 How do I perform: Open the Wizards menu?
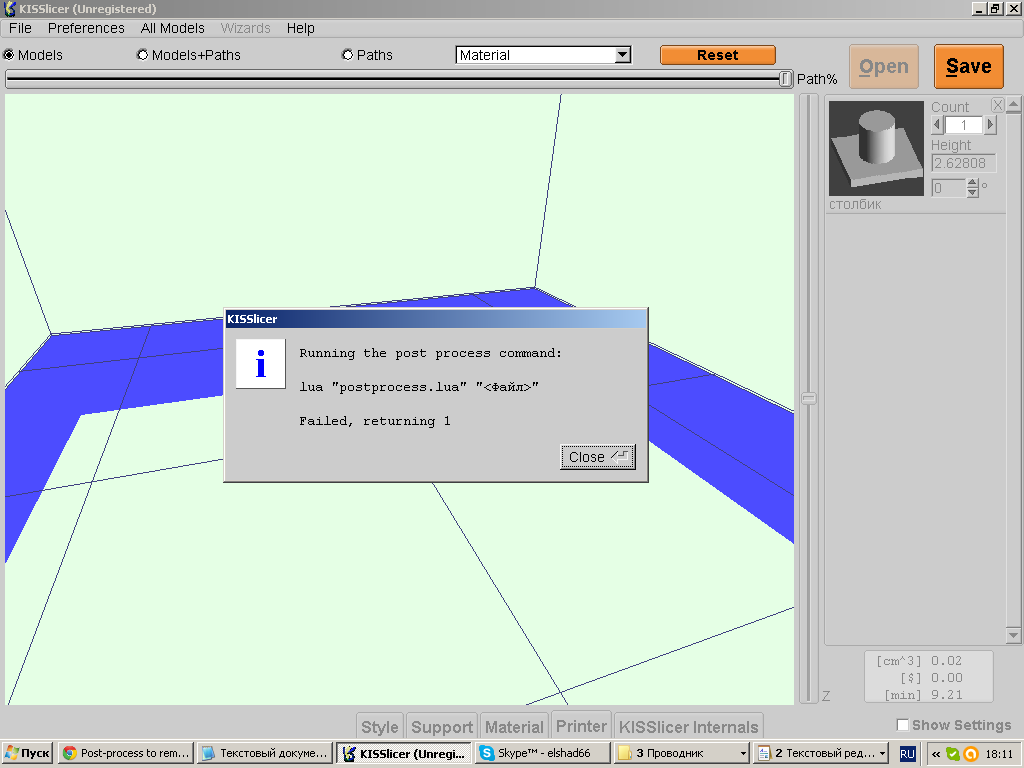pos(246,28)
